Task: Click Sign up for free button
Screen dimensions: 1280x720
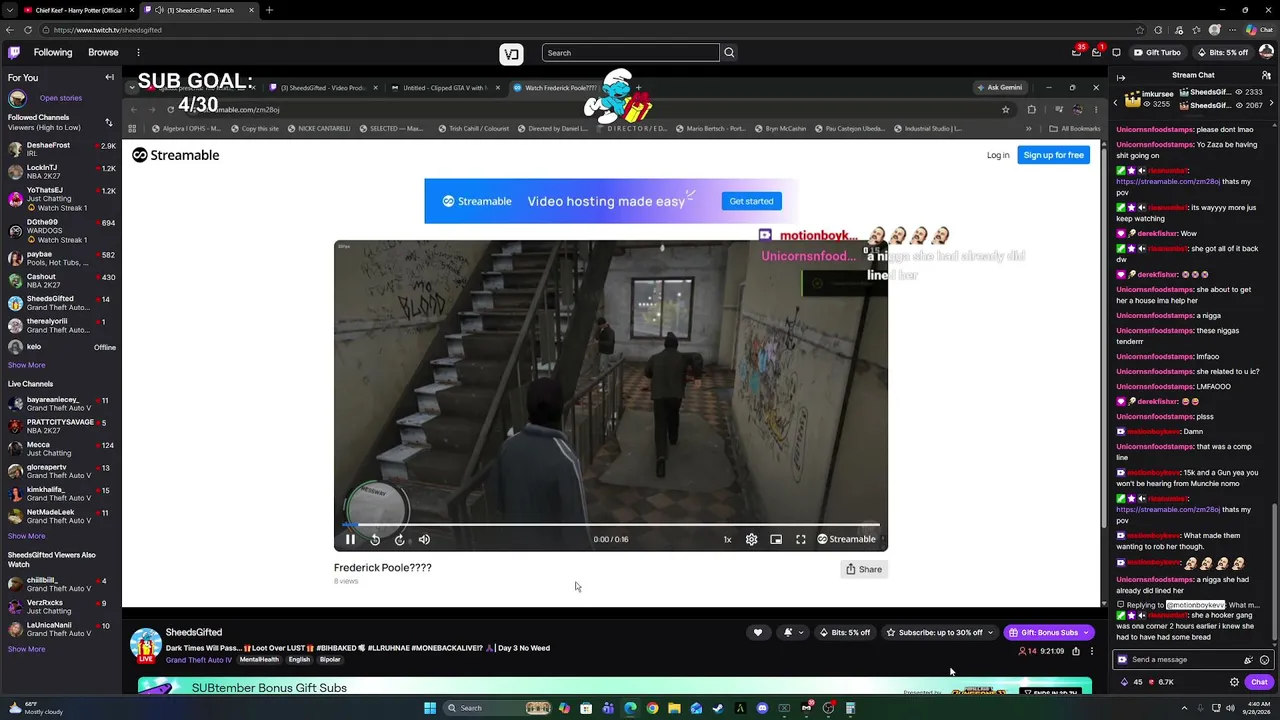Action: click(1053, 155)
